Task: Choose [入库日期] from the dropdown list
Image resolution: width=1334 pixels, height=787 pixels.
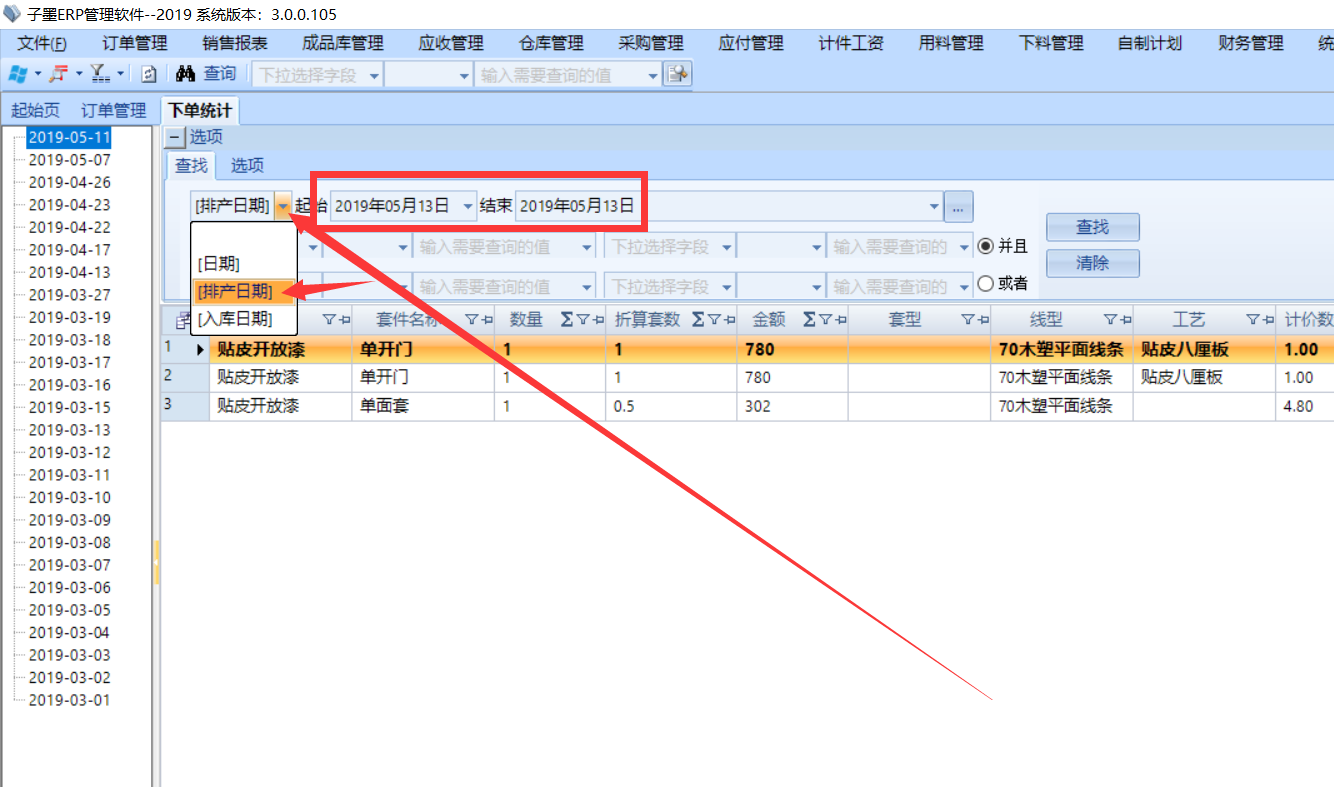Action: point(235,319)
